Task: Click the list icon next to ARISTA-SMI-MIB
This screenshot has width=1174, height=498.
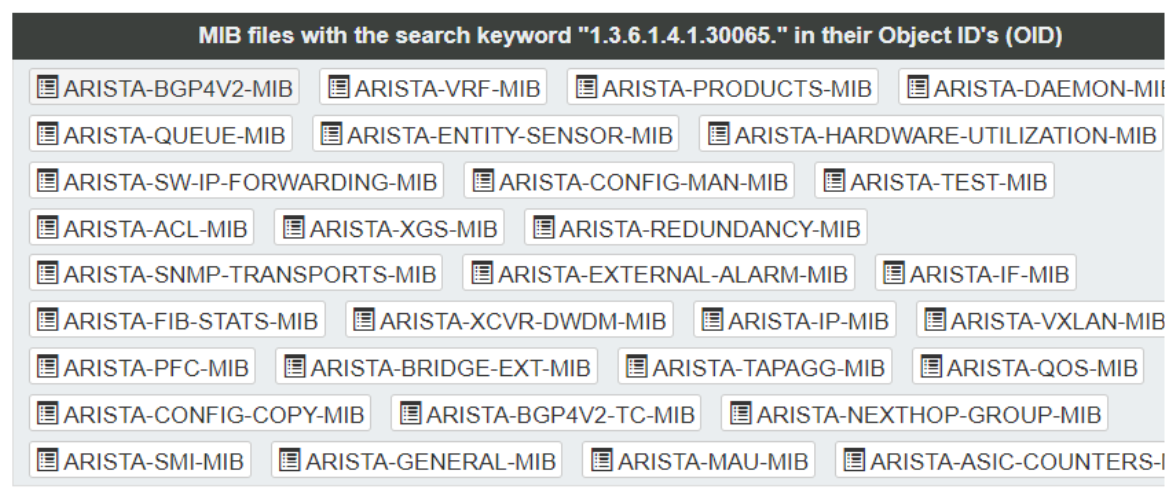Action: (48, 460)
